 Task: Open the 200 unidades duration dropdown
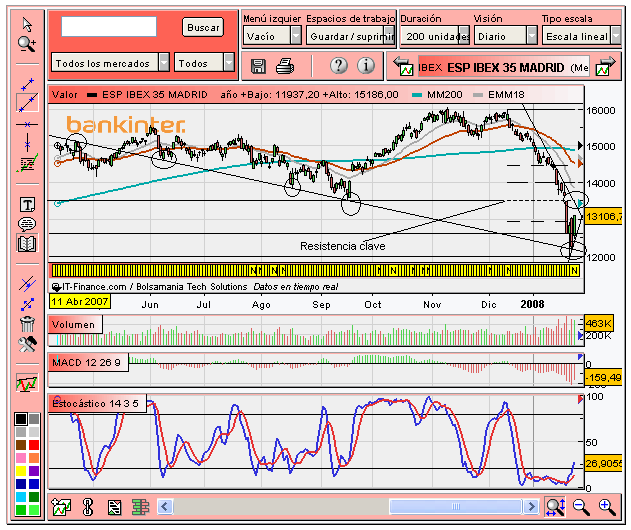click(435, 36)
